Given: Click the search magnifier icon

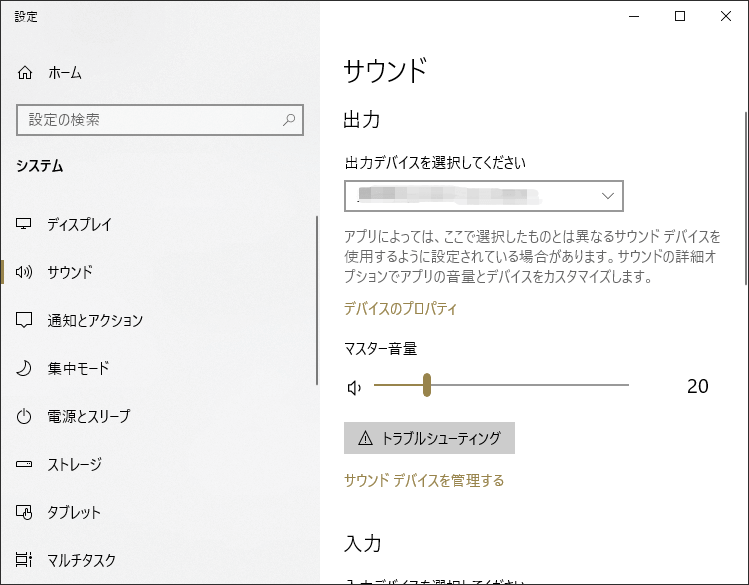Looking at the screenshot, I should pos(289,120).
